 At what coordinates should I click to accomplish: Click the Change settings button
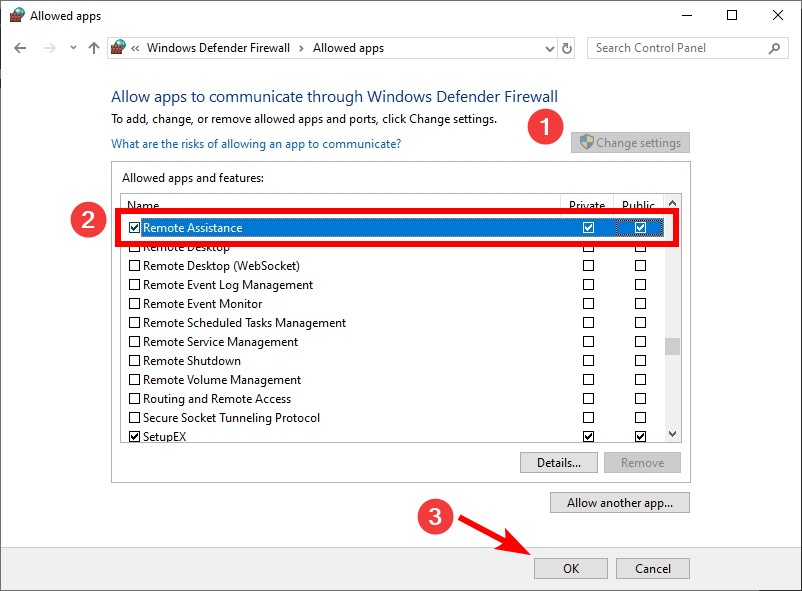click(630, 143)
